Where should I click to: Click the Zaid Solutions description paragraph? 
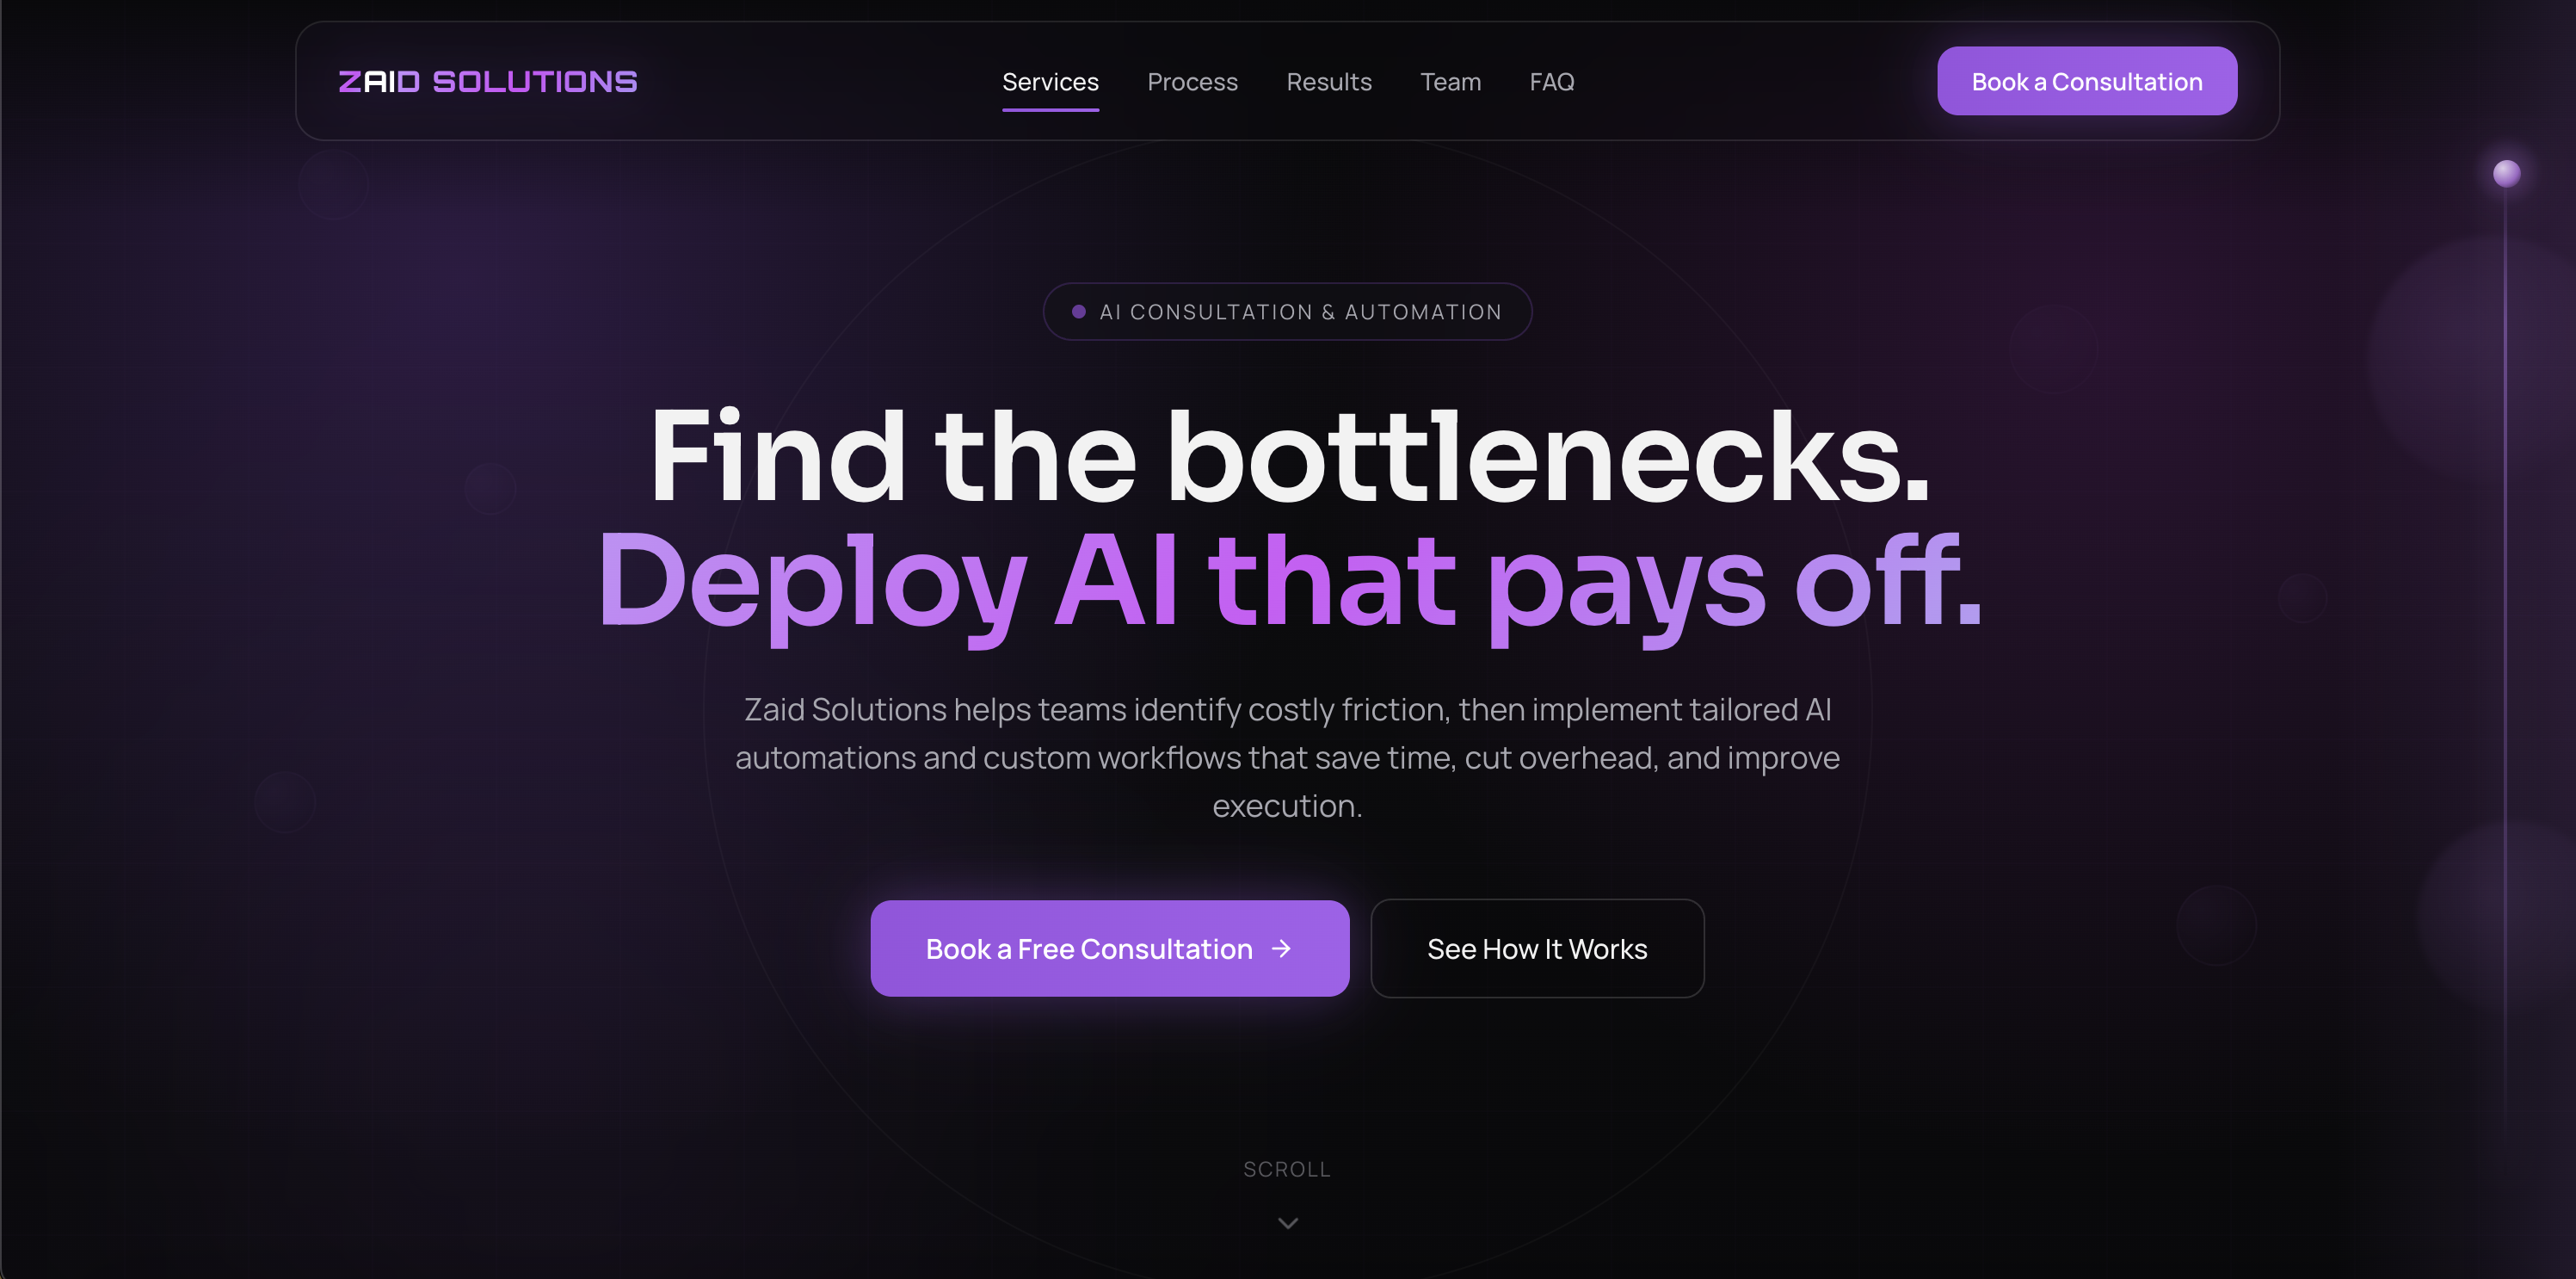pos(1288,757)
